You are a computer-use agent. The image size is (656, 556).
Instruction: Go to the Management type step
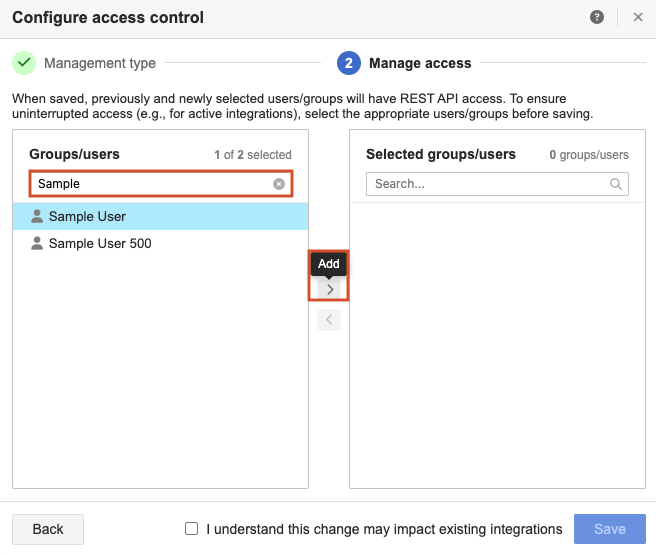point(99,63)
